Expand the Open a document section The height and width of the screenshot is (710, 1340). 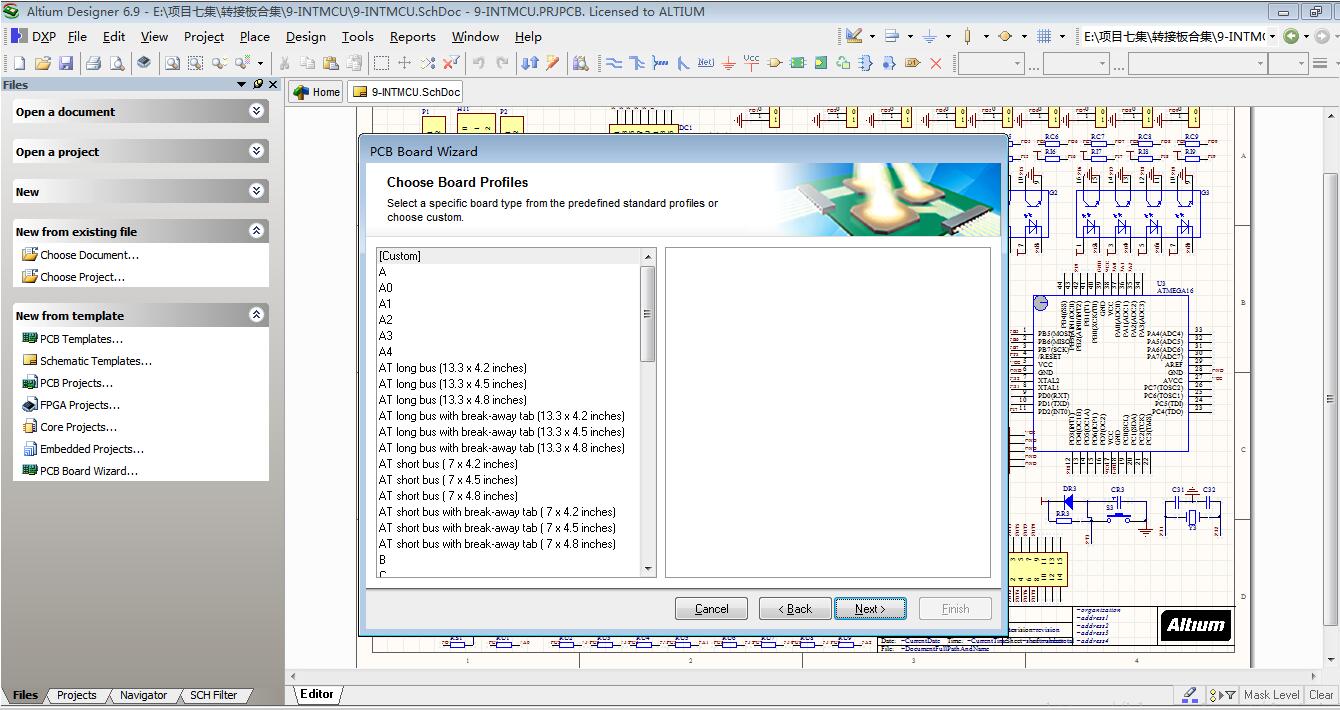257,111
